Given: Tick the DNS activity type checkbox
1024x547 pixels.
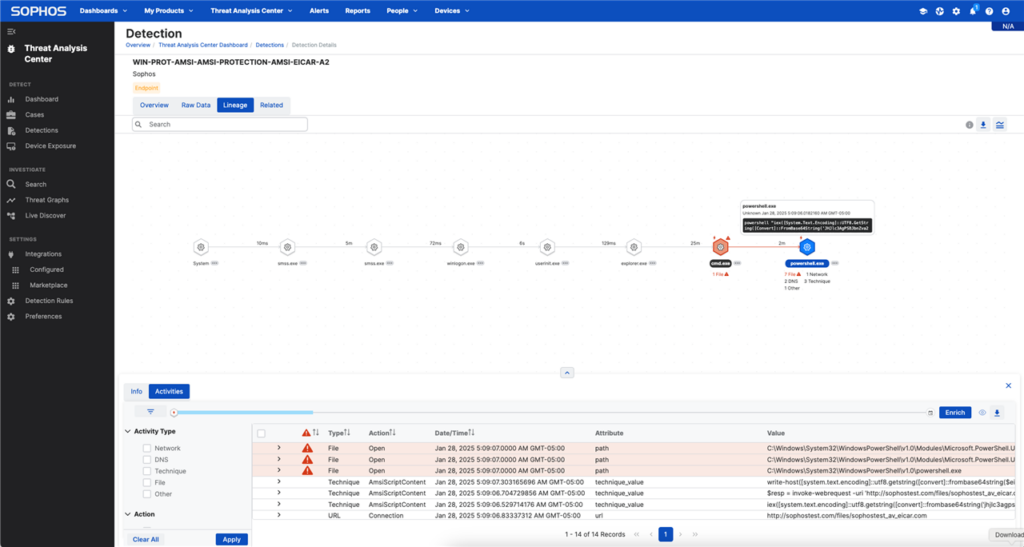Looking at the screenshot, I should click(x=147, y=460).
